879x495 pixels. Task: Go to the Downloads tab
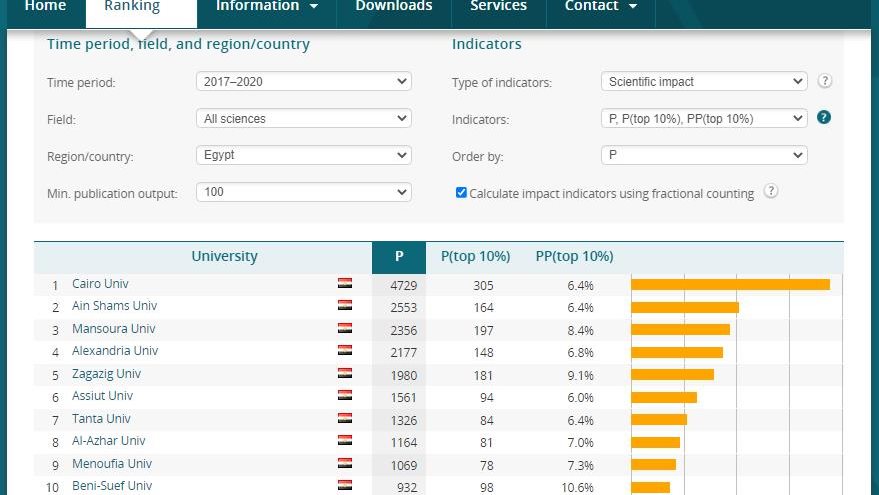(x=393, y=7)
